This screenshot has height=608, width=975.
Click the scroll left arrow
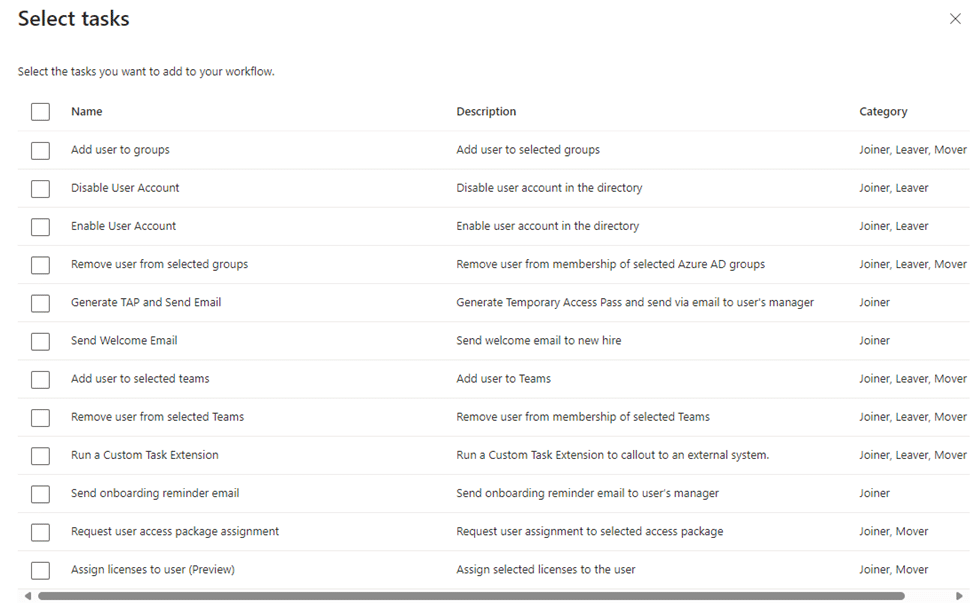tap(28, 596)
